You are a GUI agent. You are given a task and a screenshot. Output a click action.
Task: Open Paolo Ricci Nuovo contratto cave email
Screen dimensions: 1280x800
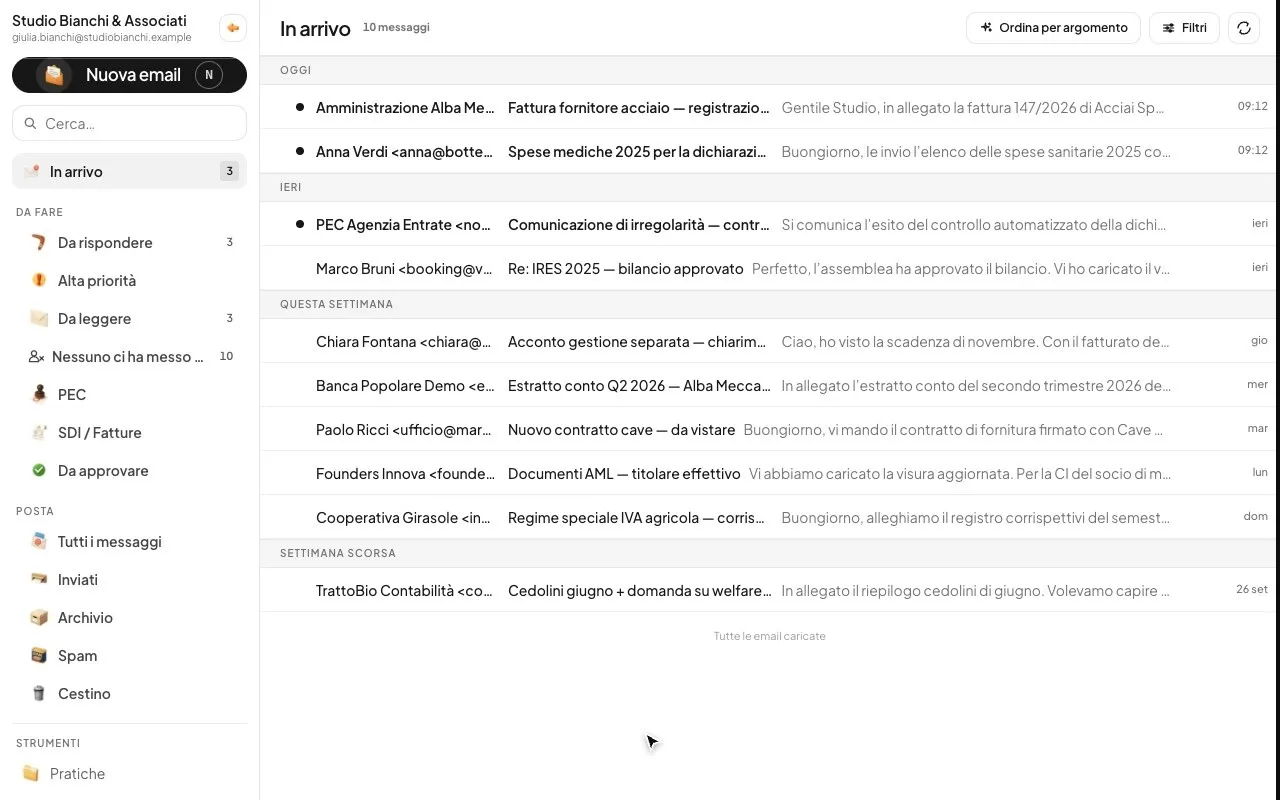(769, 429)
